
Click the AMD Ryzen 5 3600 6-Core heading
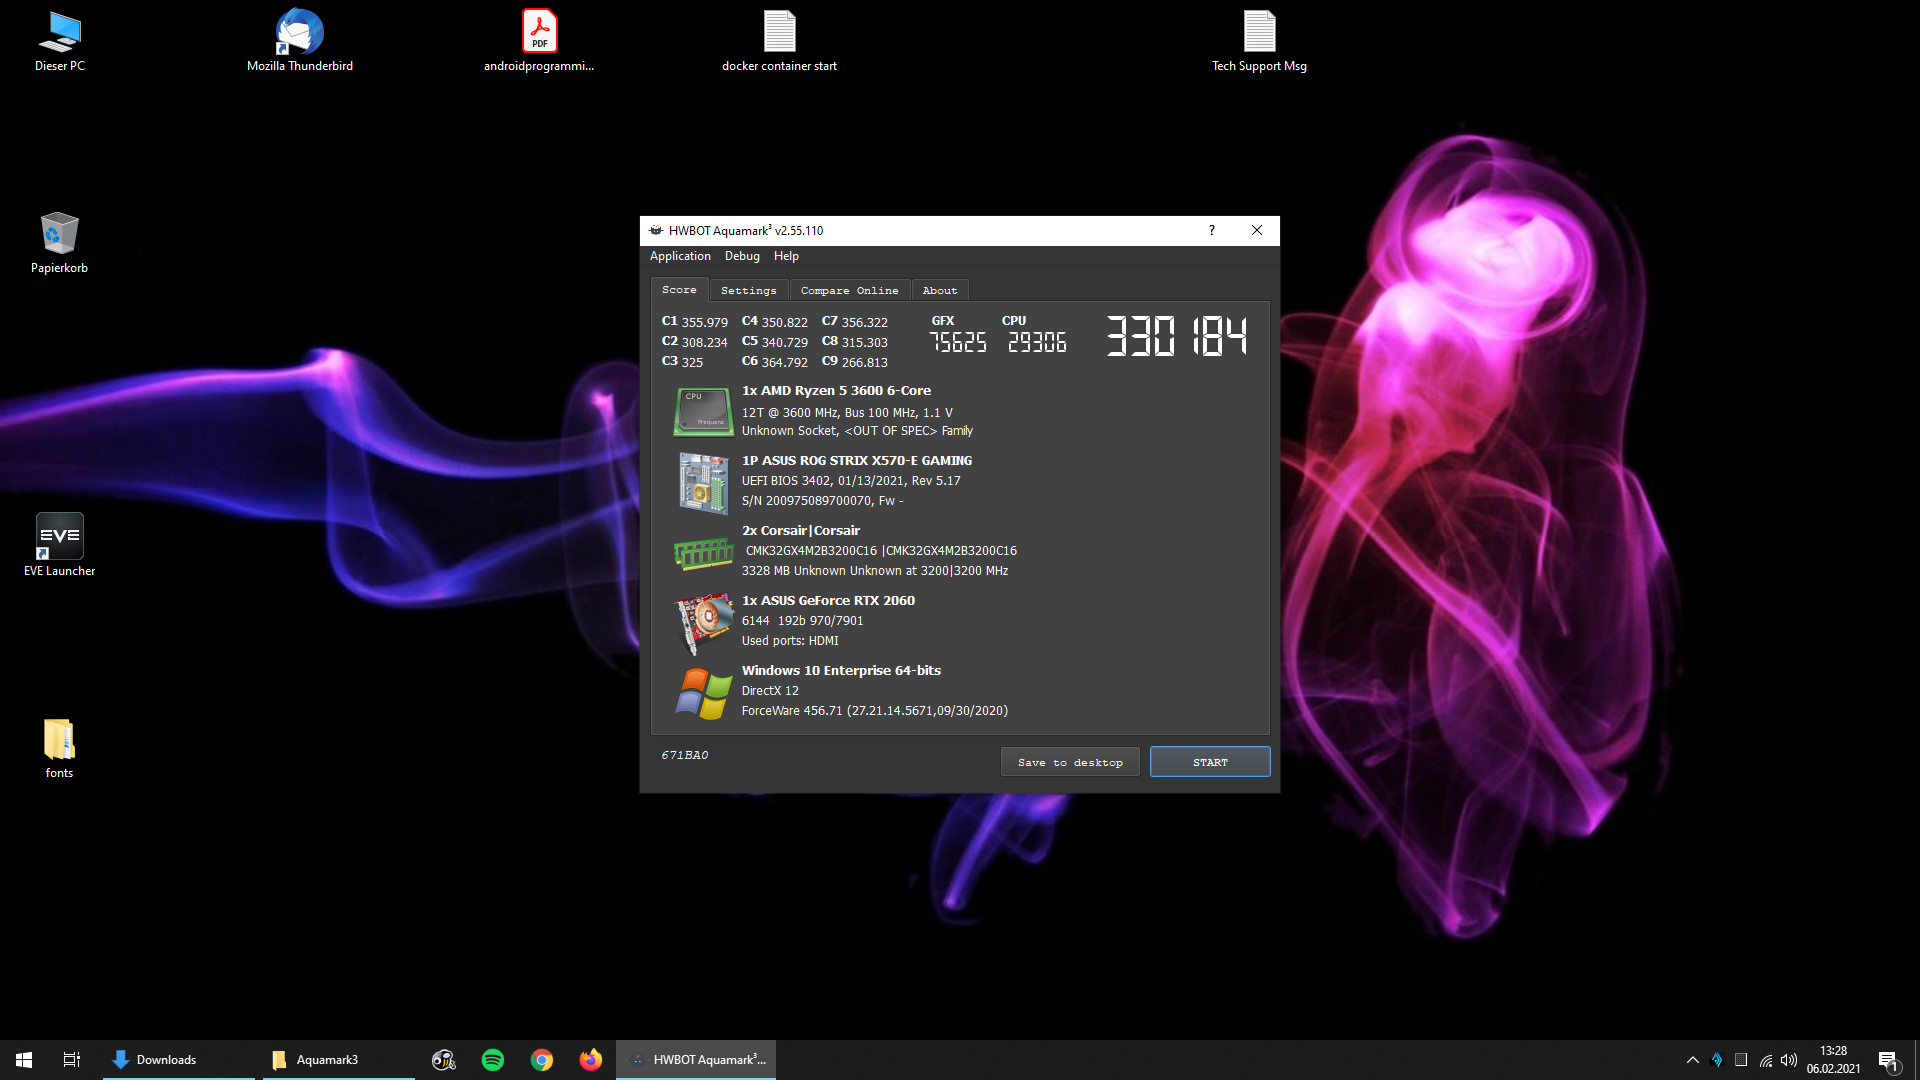point(836,391)
